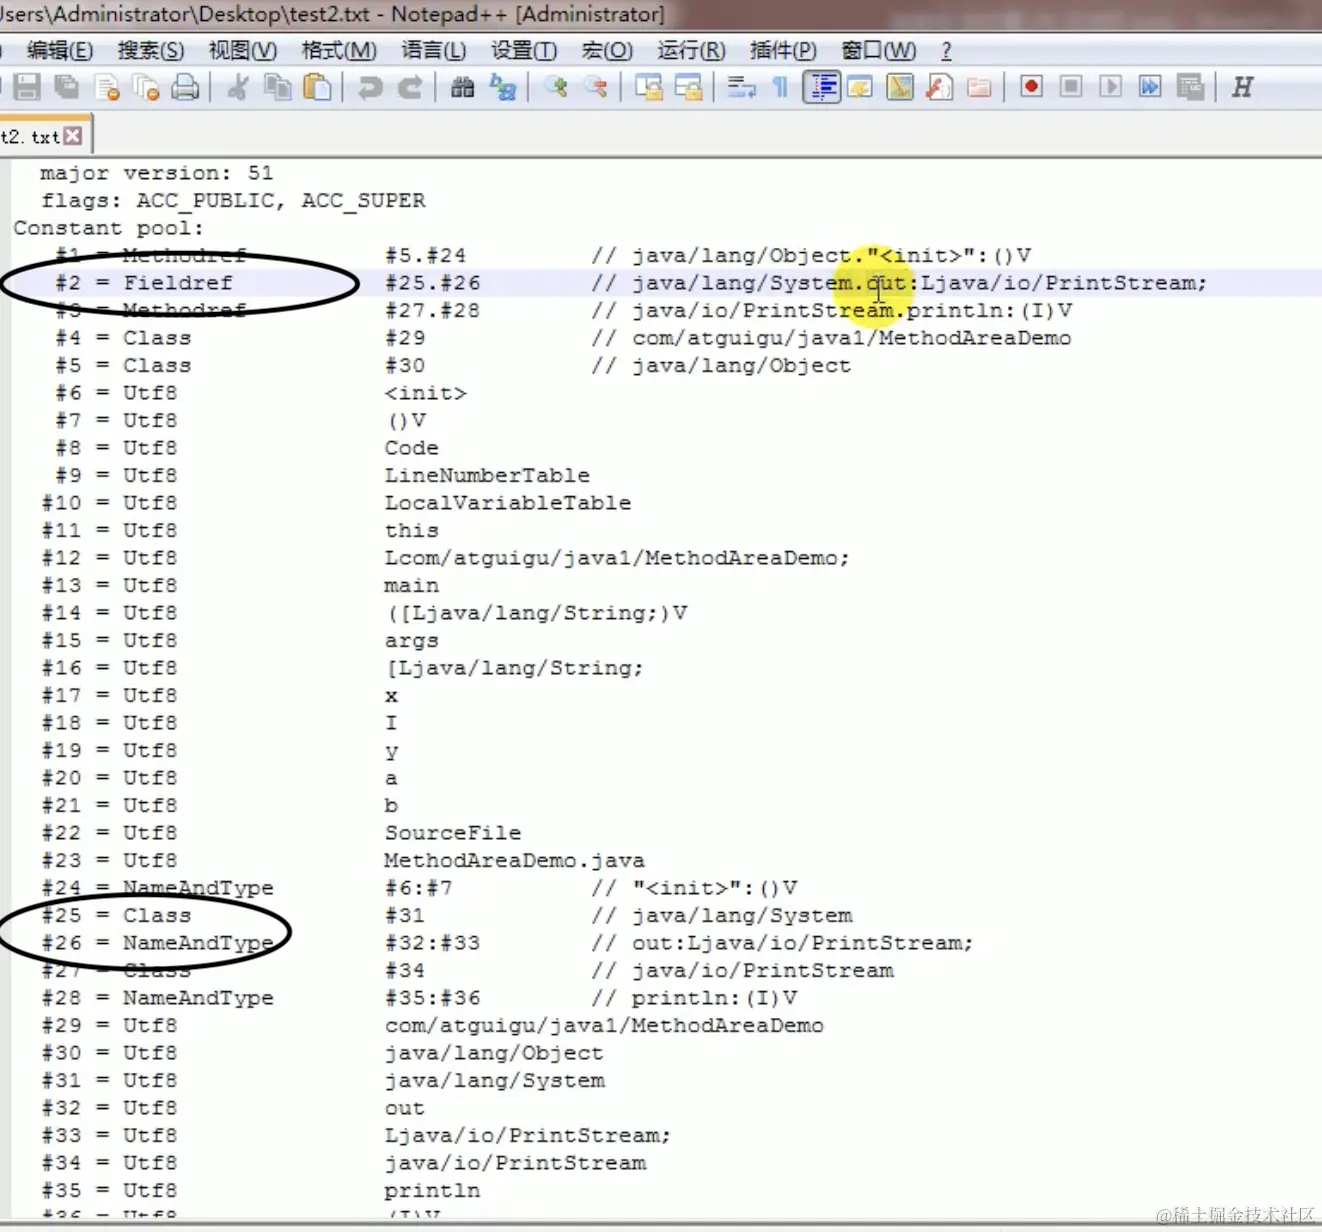Viewport: 1322px width, 1232px height.
Task: Click the Paste clipboard icon
Action: point(317,87)
